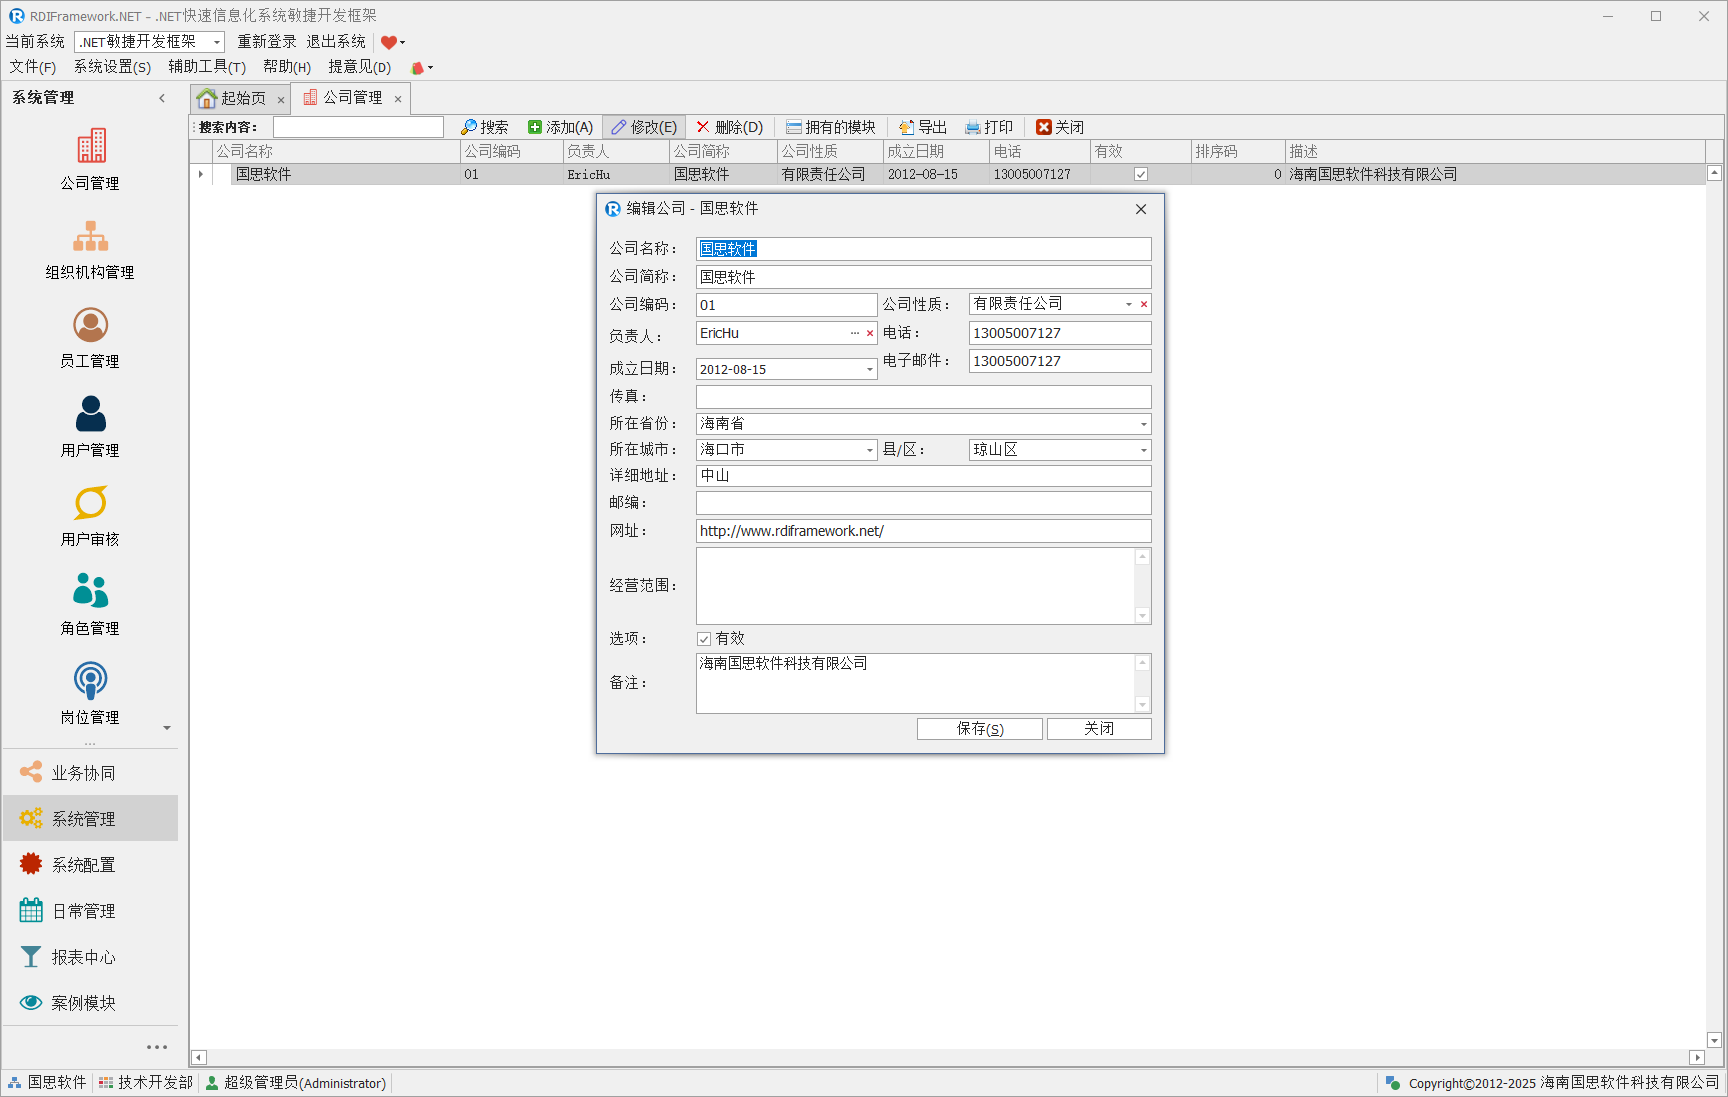Screen dimensions: 1728x1097
Task: Expand the 县/区 dropdown list
Action: point(1143,450)
